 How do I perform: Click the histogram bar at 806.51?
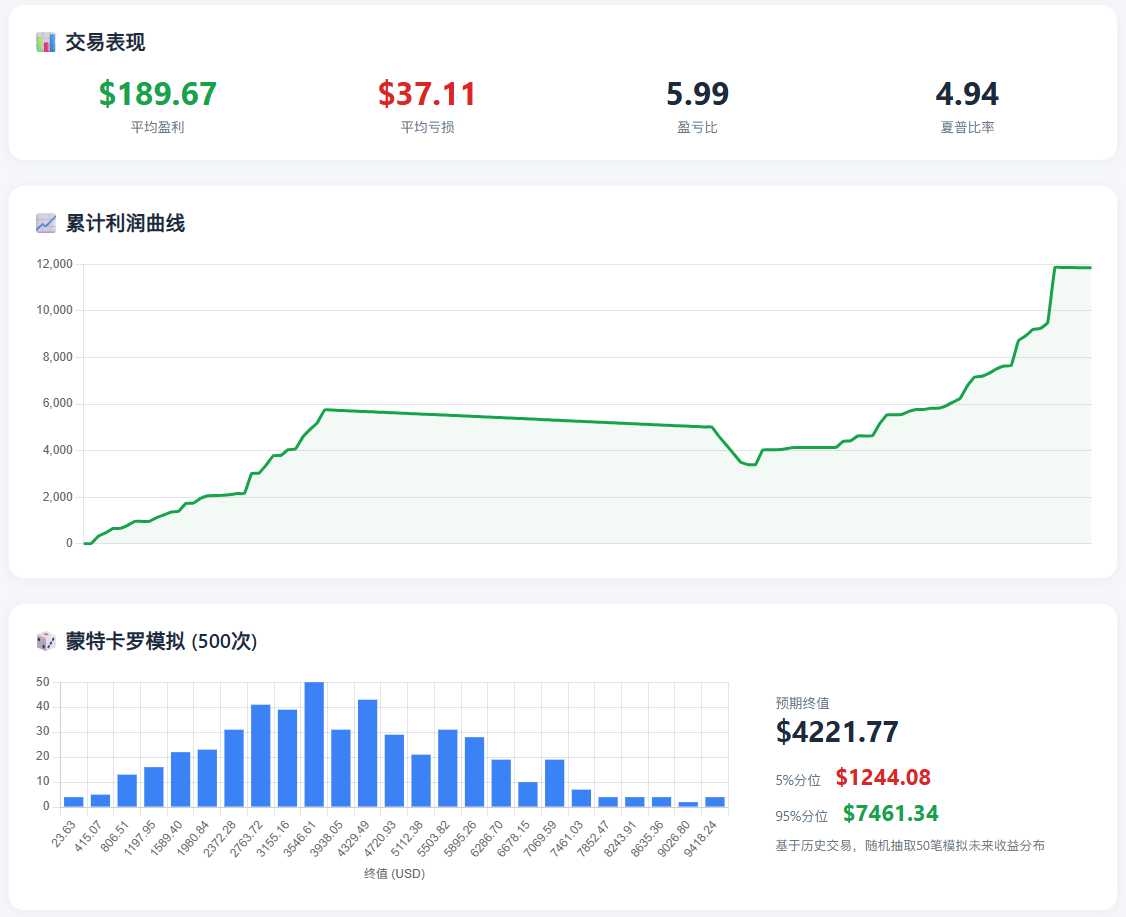(127, 791)
